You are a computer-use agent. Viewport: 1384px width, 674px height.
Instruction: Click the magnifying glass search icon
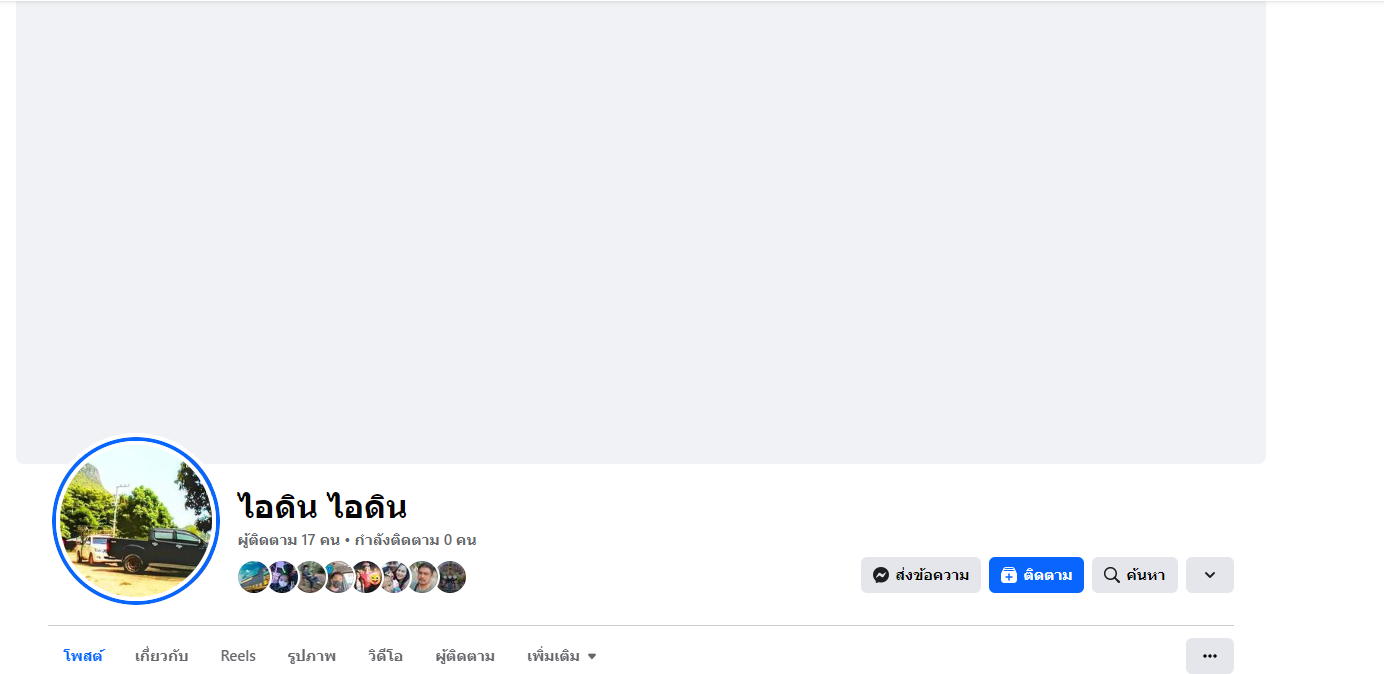pos(1111,575)
